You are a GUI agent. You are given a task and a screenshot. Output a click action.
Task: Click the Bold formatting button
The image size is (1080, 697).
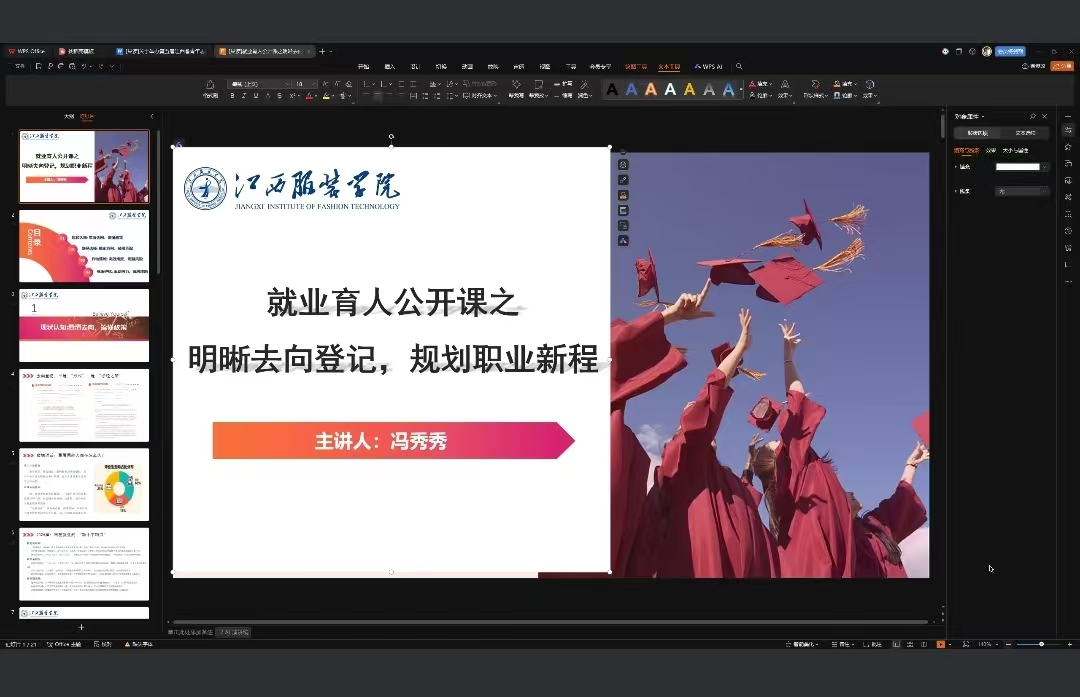pos(234,96)
